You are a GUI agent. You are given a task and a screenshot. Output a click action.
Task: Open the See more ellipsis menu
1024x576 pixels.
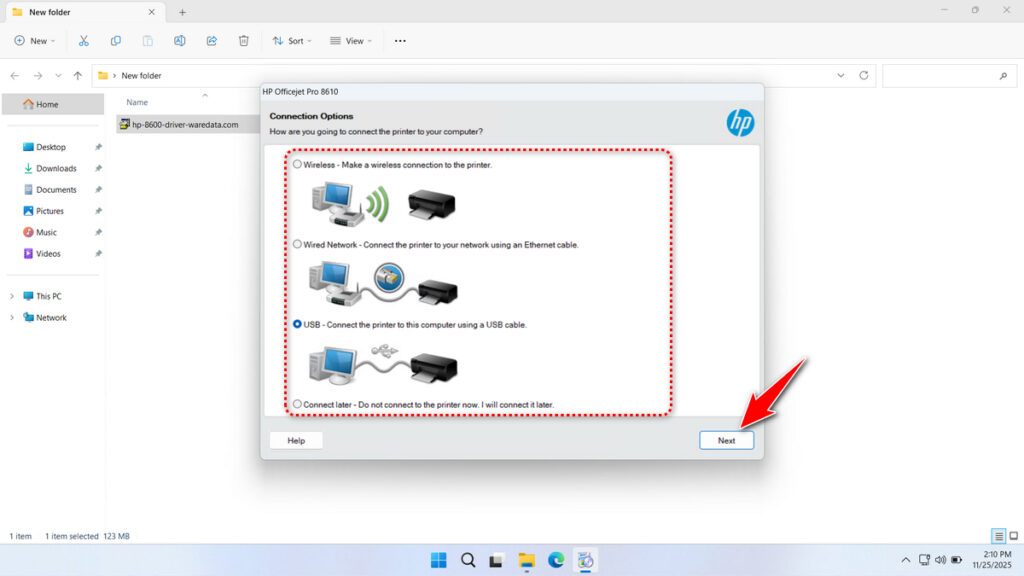(x=399, y=40)
